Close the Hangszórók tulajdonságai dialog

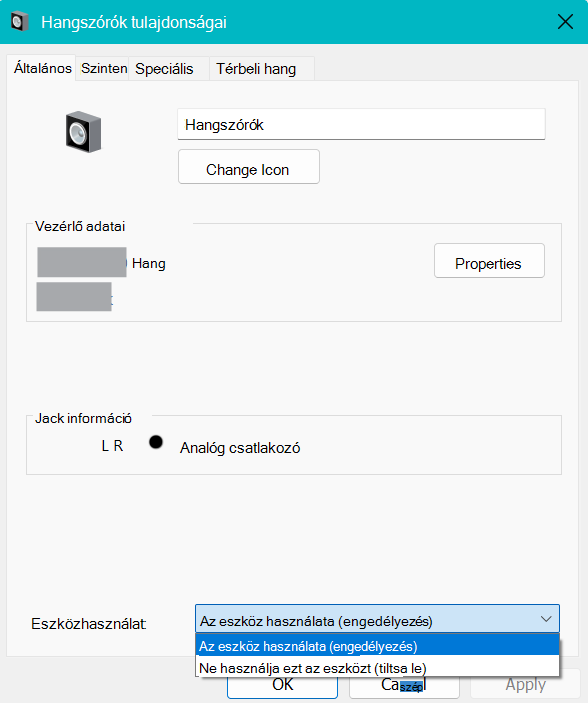(x=565, y=22)
